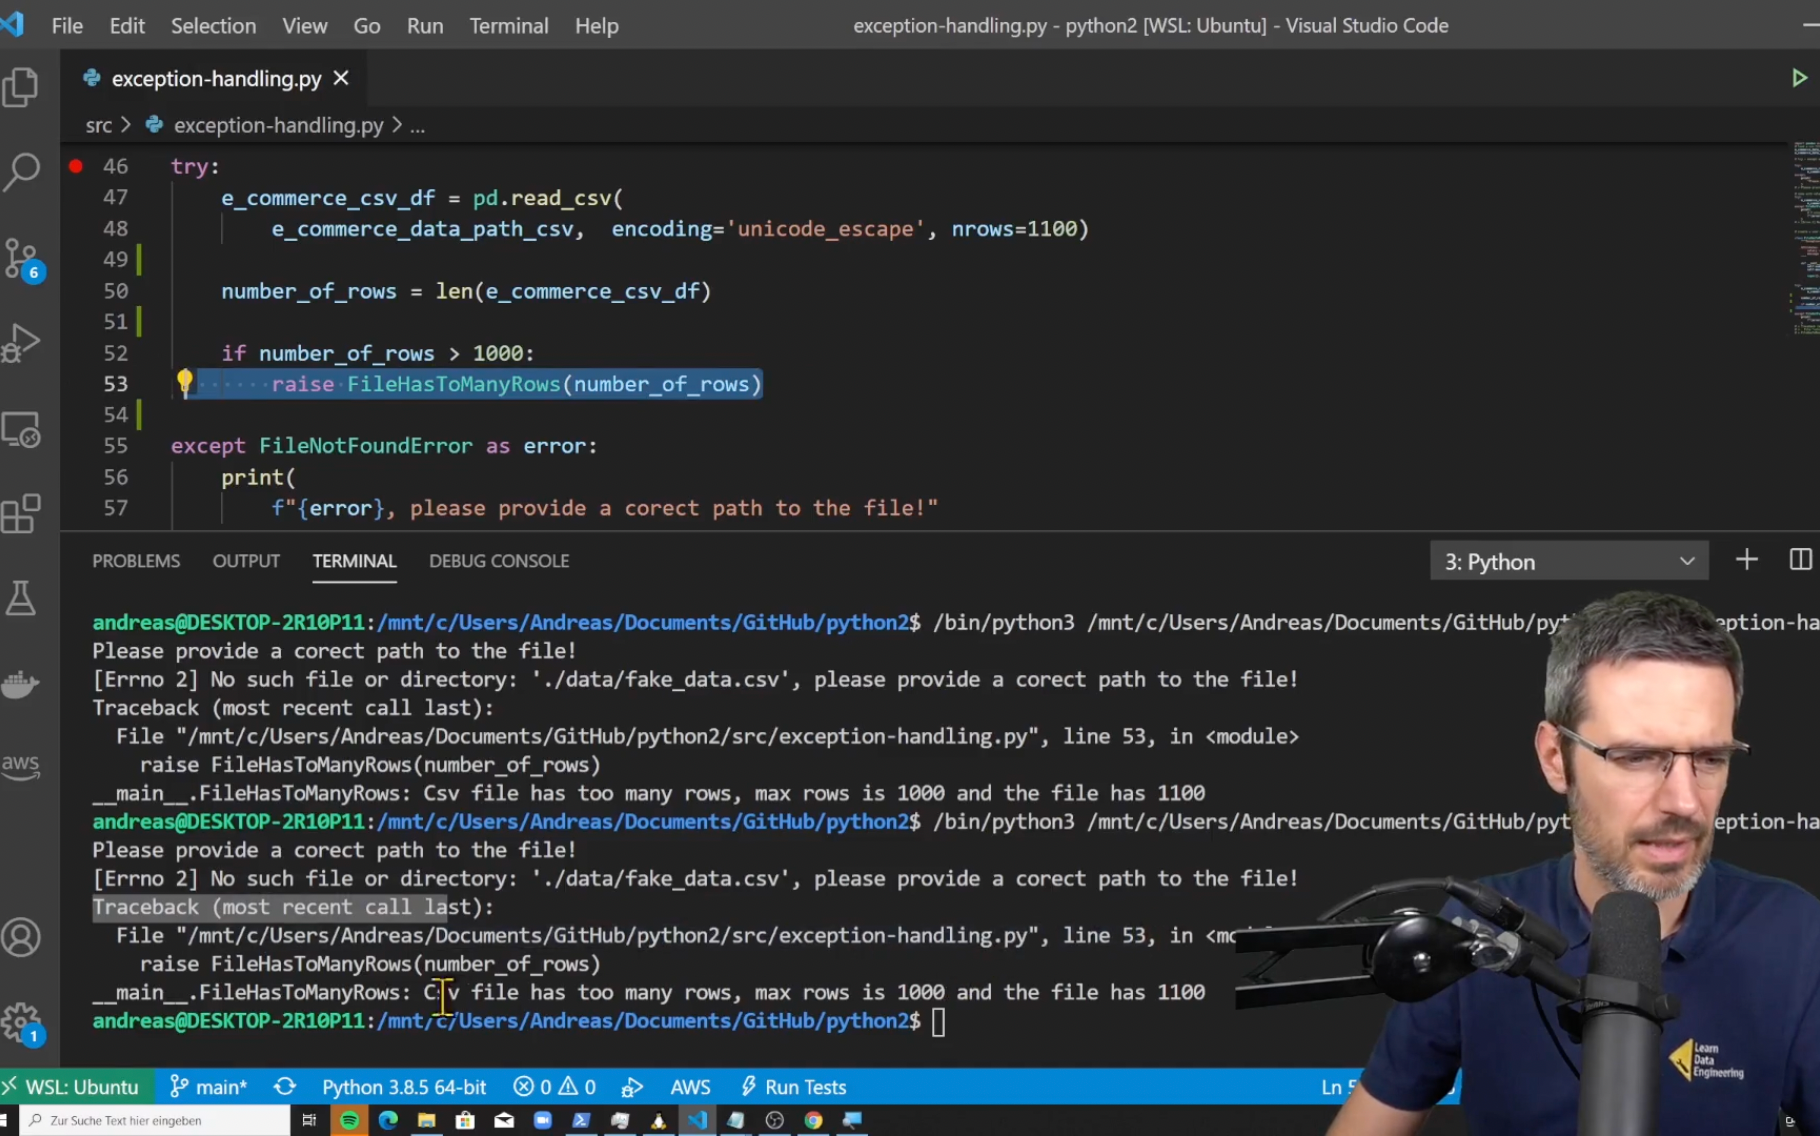Close the exception-handling.py tab
This screenshot has width=1820, height=1136.
coord(341,78)
